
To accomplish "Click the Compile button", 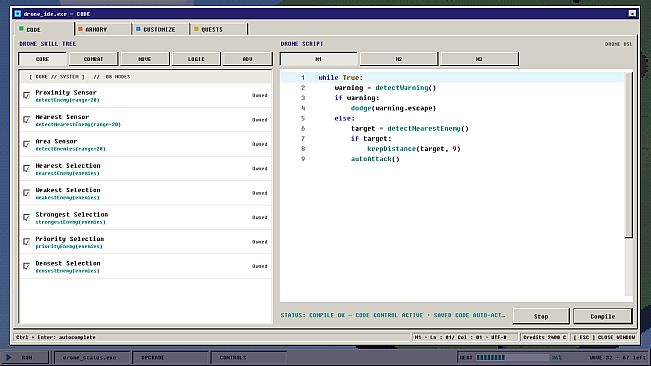I will pos(603,316).
